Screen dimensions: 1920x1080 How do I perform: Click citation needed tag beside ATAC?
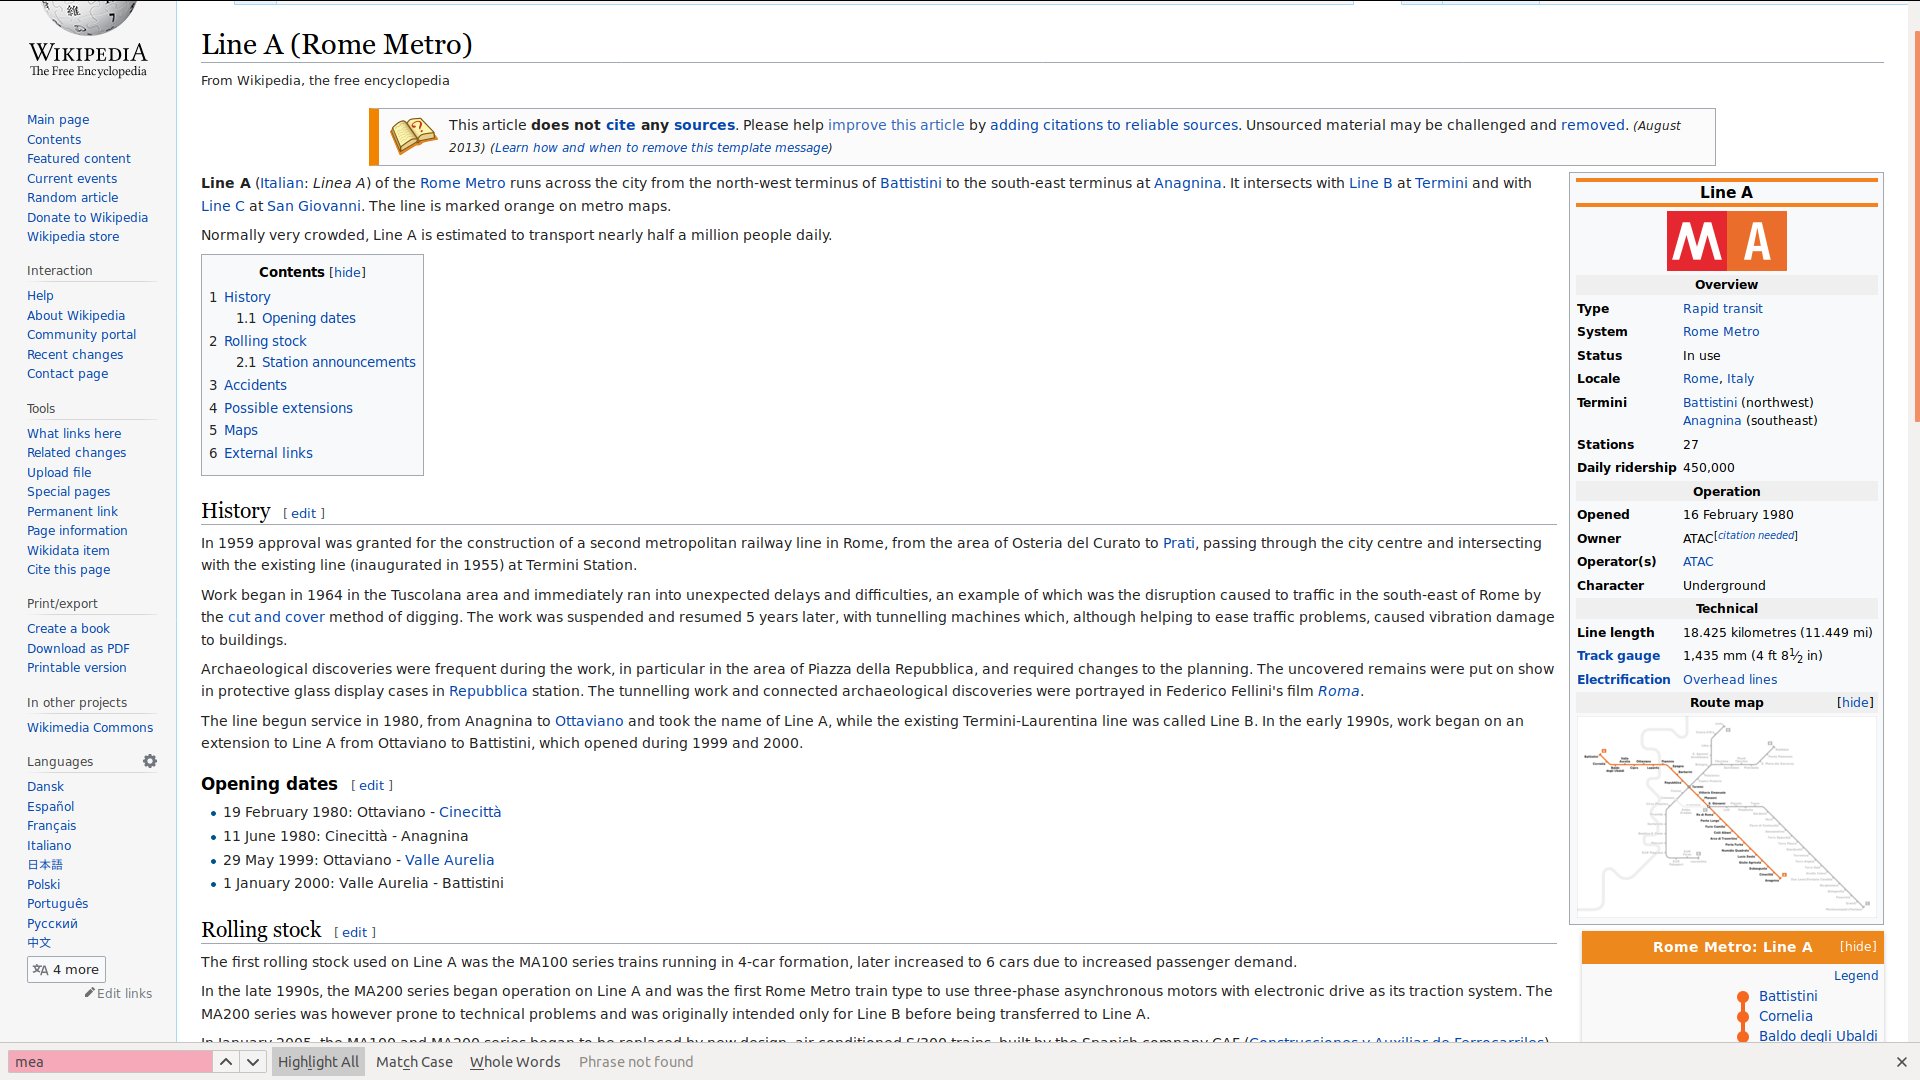[x=1756, y=536]
